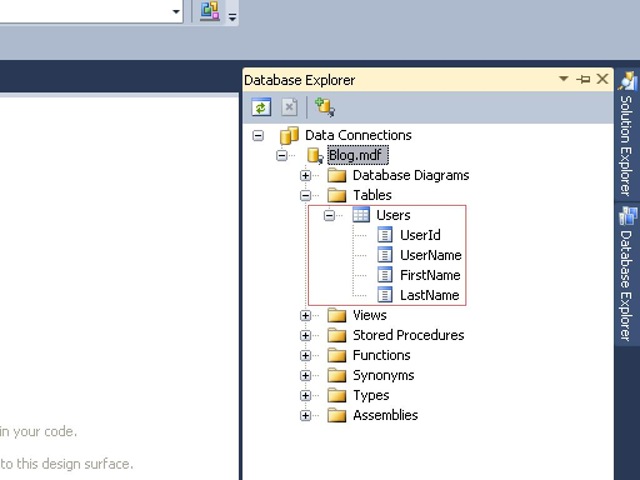Open the combo box dropdown arrow in top toolbar
This screenshot has width=640, height=480.
point(176,11)
